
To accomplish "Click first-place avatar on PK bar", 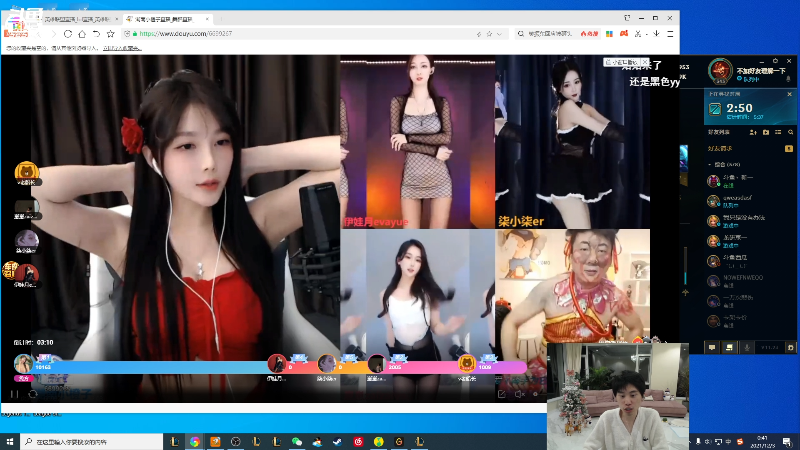I will tap(23, 363).
